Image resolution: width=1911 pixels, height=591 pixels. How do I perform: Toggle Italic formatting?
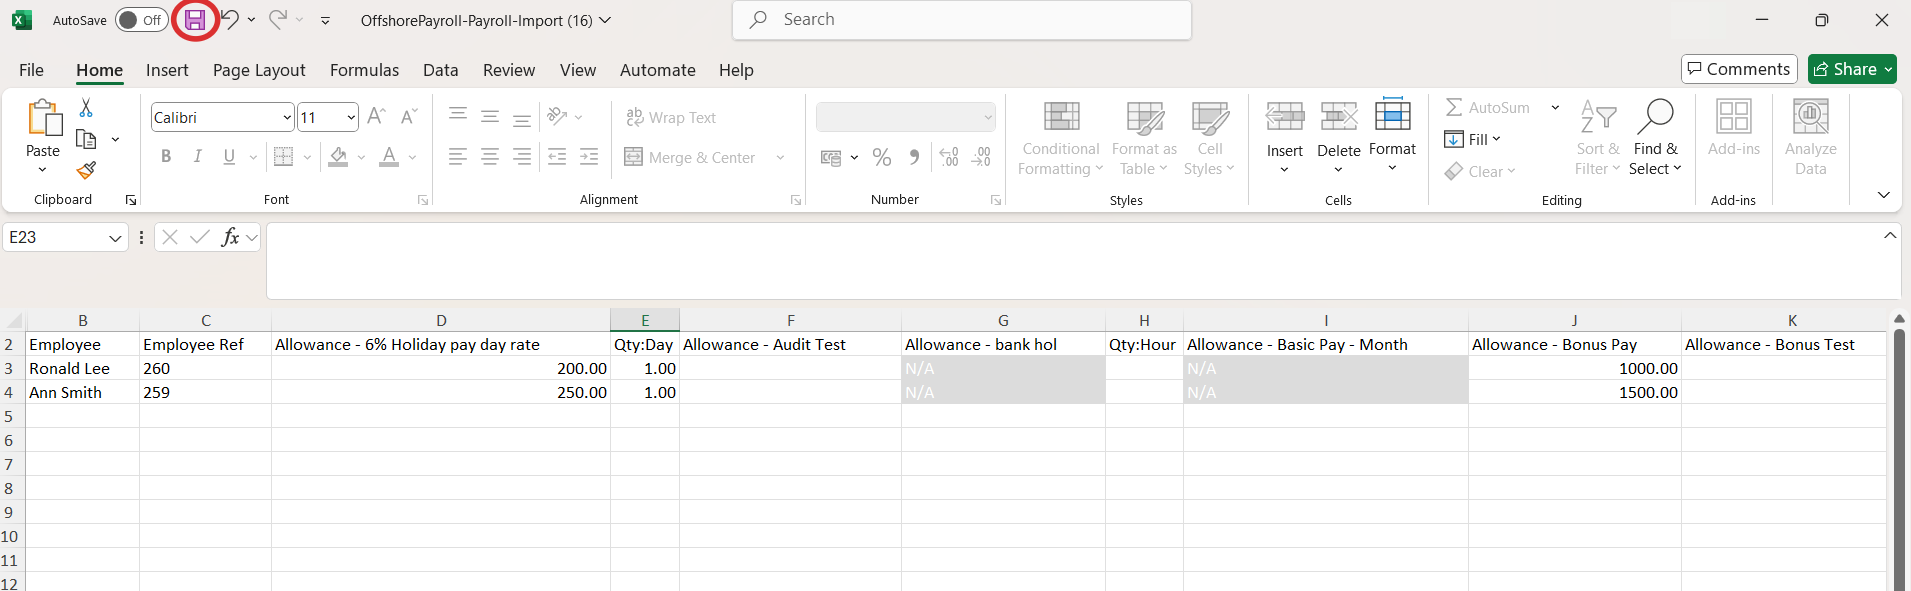[x=198, y=157]
